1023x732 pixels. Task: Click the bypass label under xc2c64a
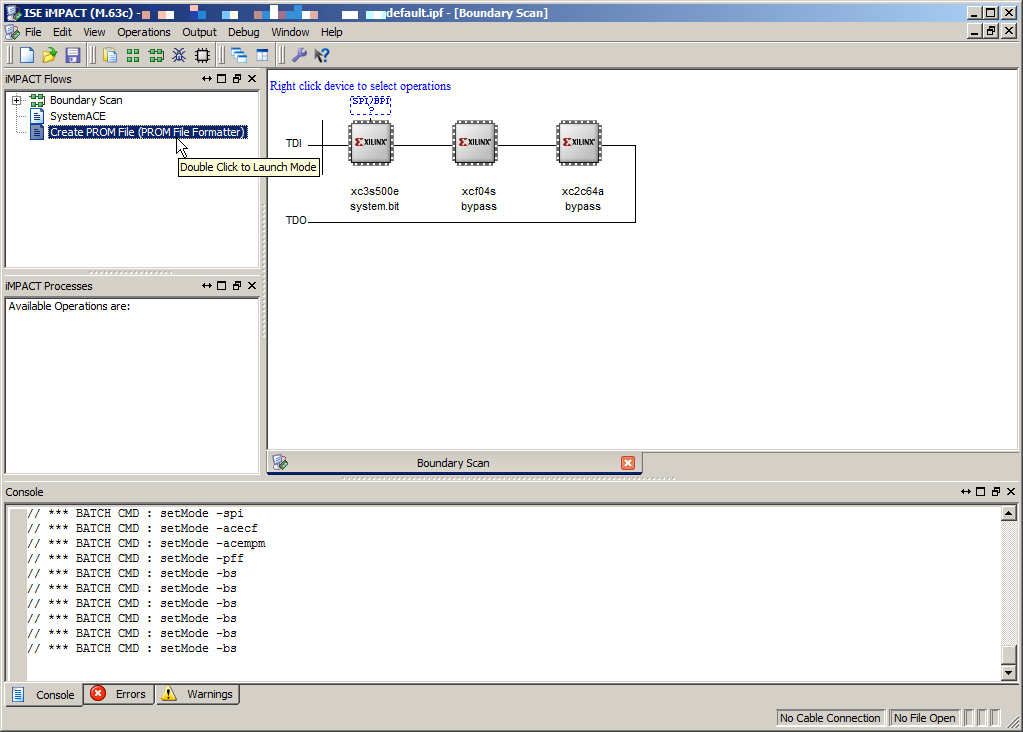pyautogui.click(x=583, y=206)
